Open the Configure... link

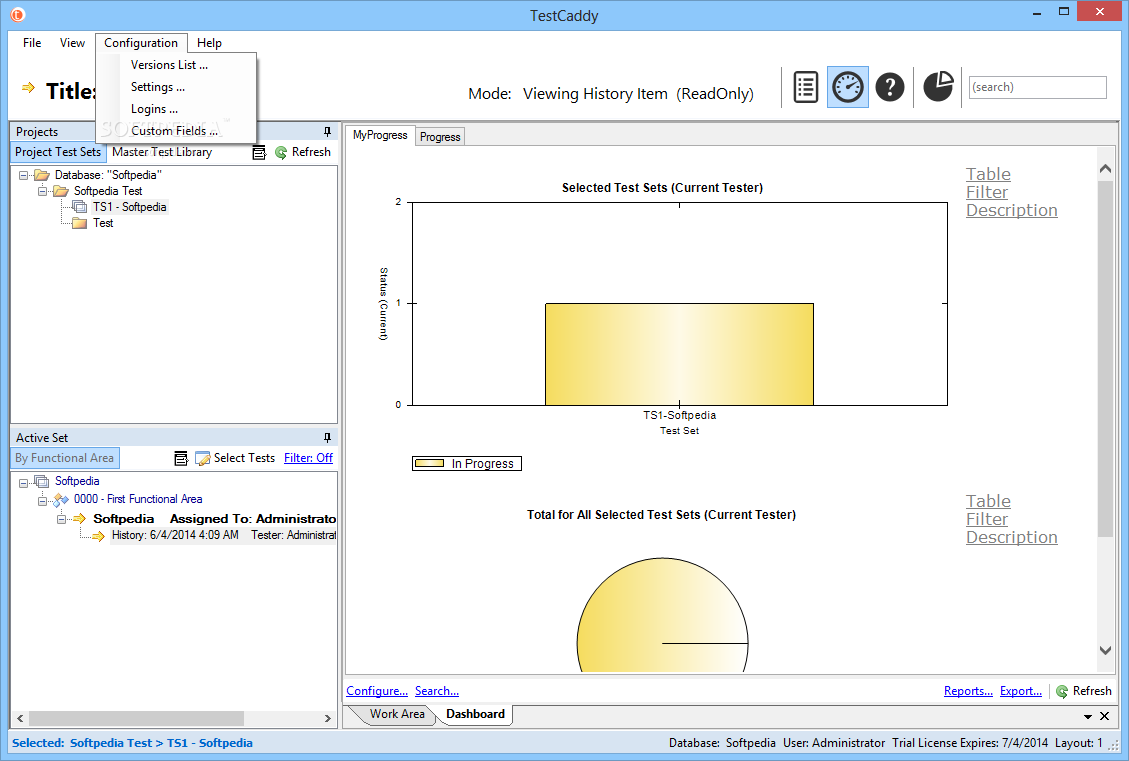377,691
